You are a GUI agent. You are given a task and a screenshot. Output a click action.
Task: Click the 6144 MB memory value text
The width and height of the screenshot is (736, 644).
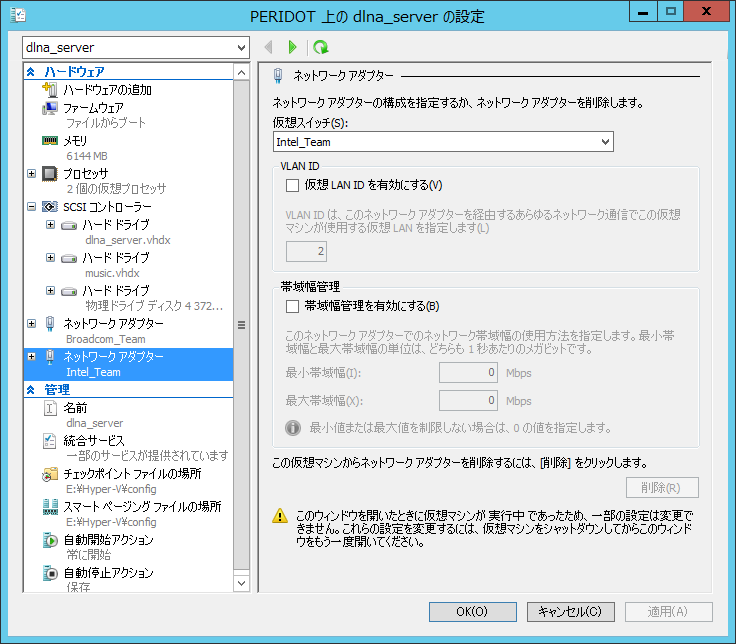pos(87,156)
